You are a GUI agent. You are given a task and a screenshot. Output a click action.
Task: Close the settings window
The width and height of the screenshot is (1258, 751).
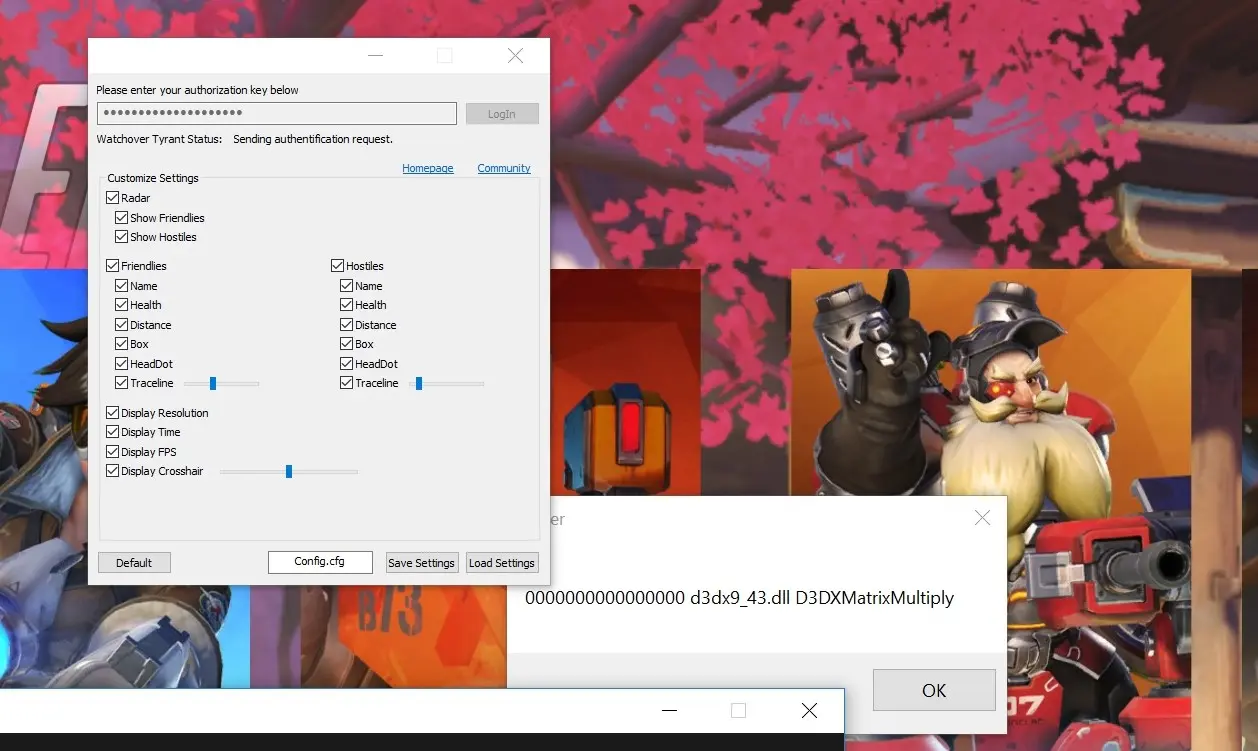pyautogui.click(x=515, y=56)
